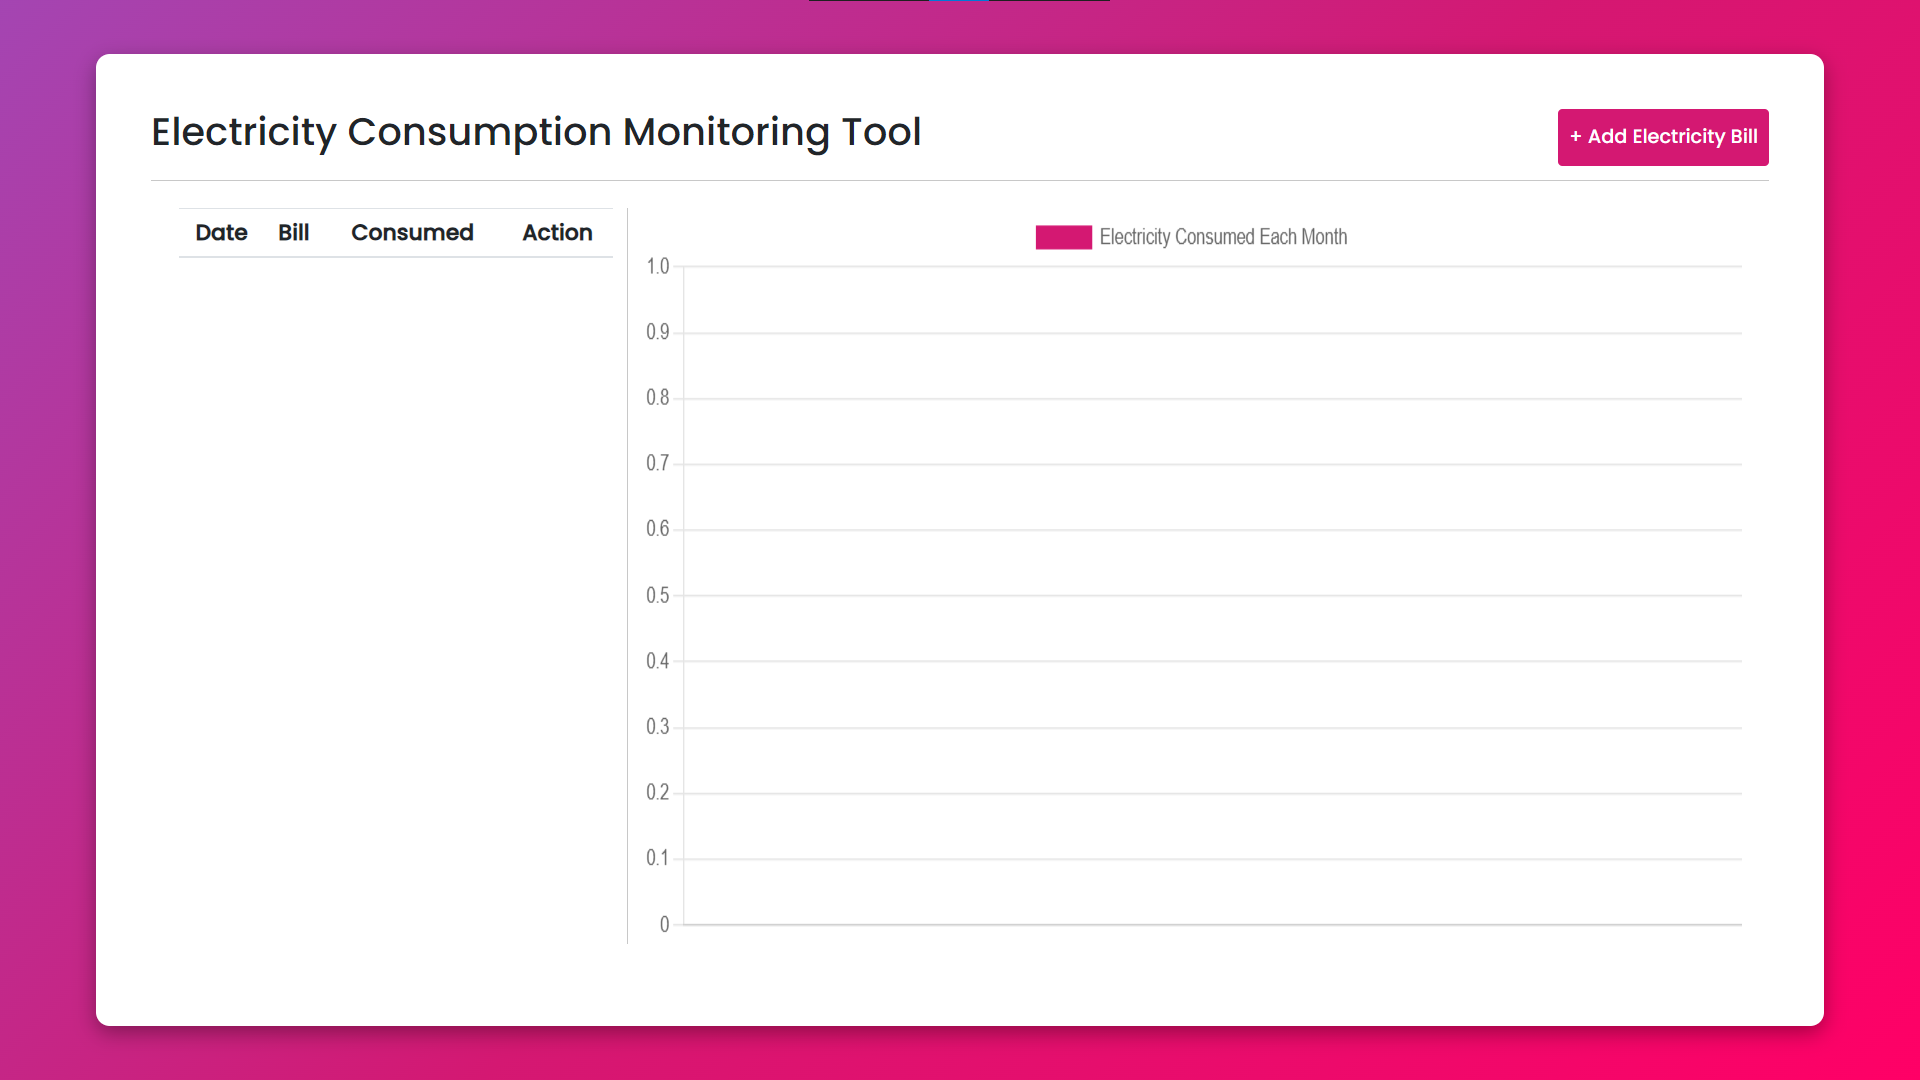Click the Action column header

[557, 233]
